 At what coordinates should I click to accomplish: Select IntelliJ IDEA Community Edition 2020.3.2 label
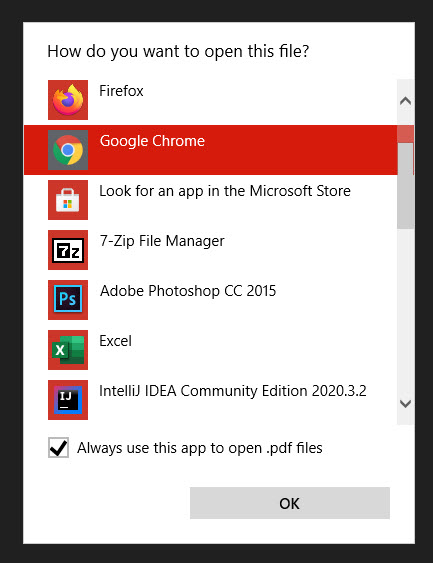coord(233,391)
